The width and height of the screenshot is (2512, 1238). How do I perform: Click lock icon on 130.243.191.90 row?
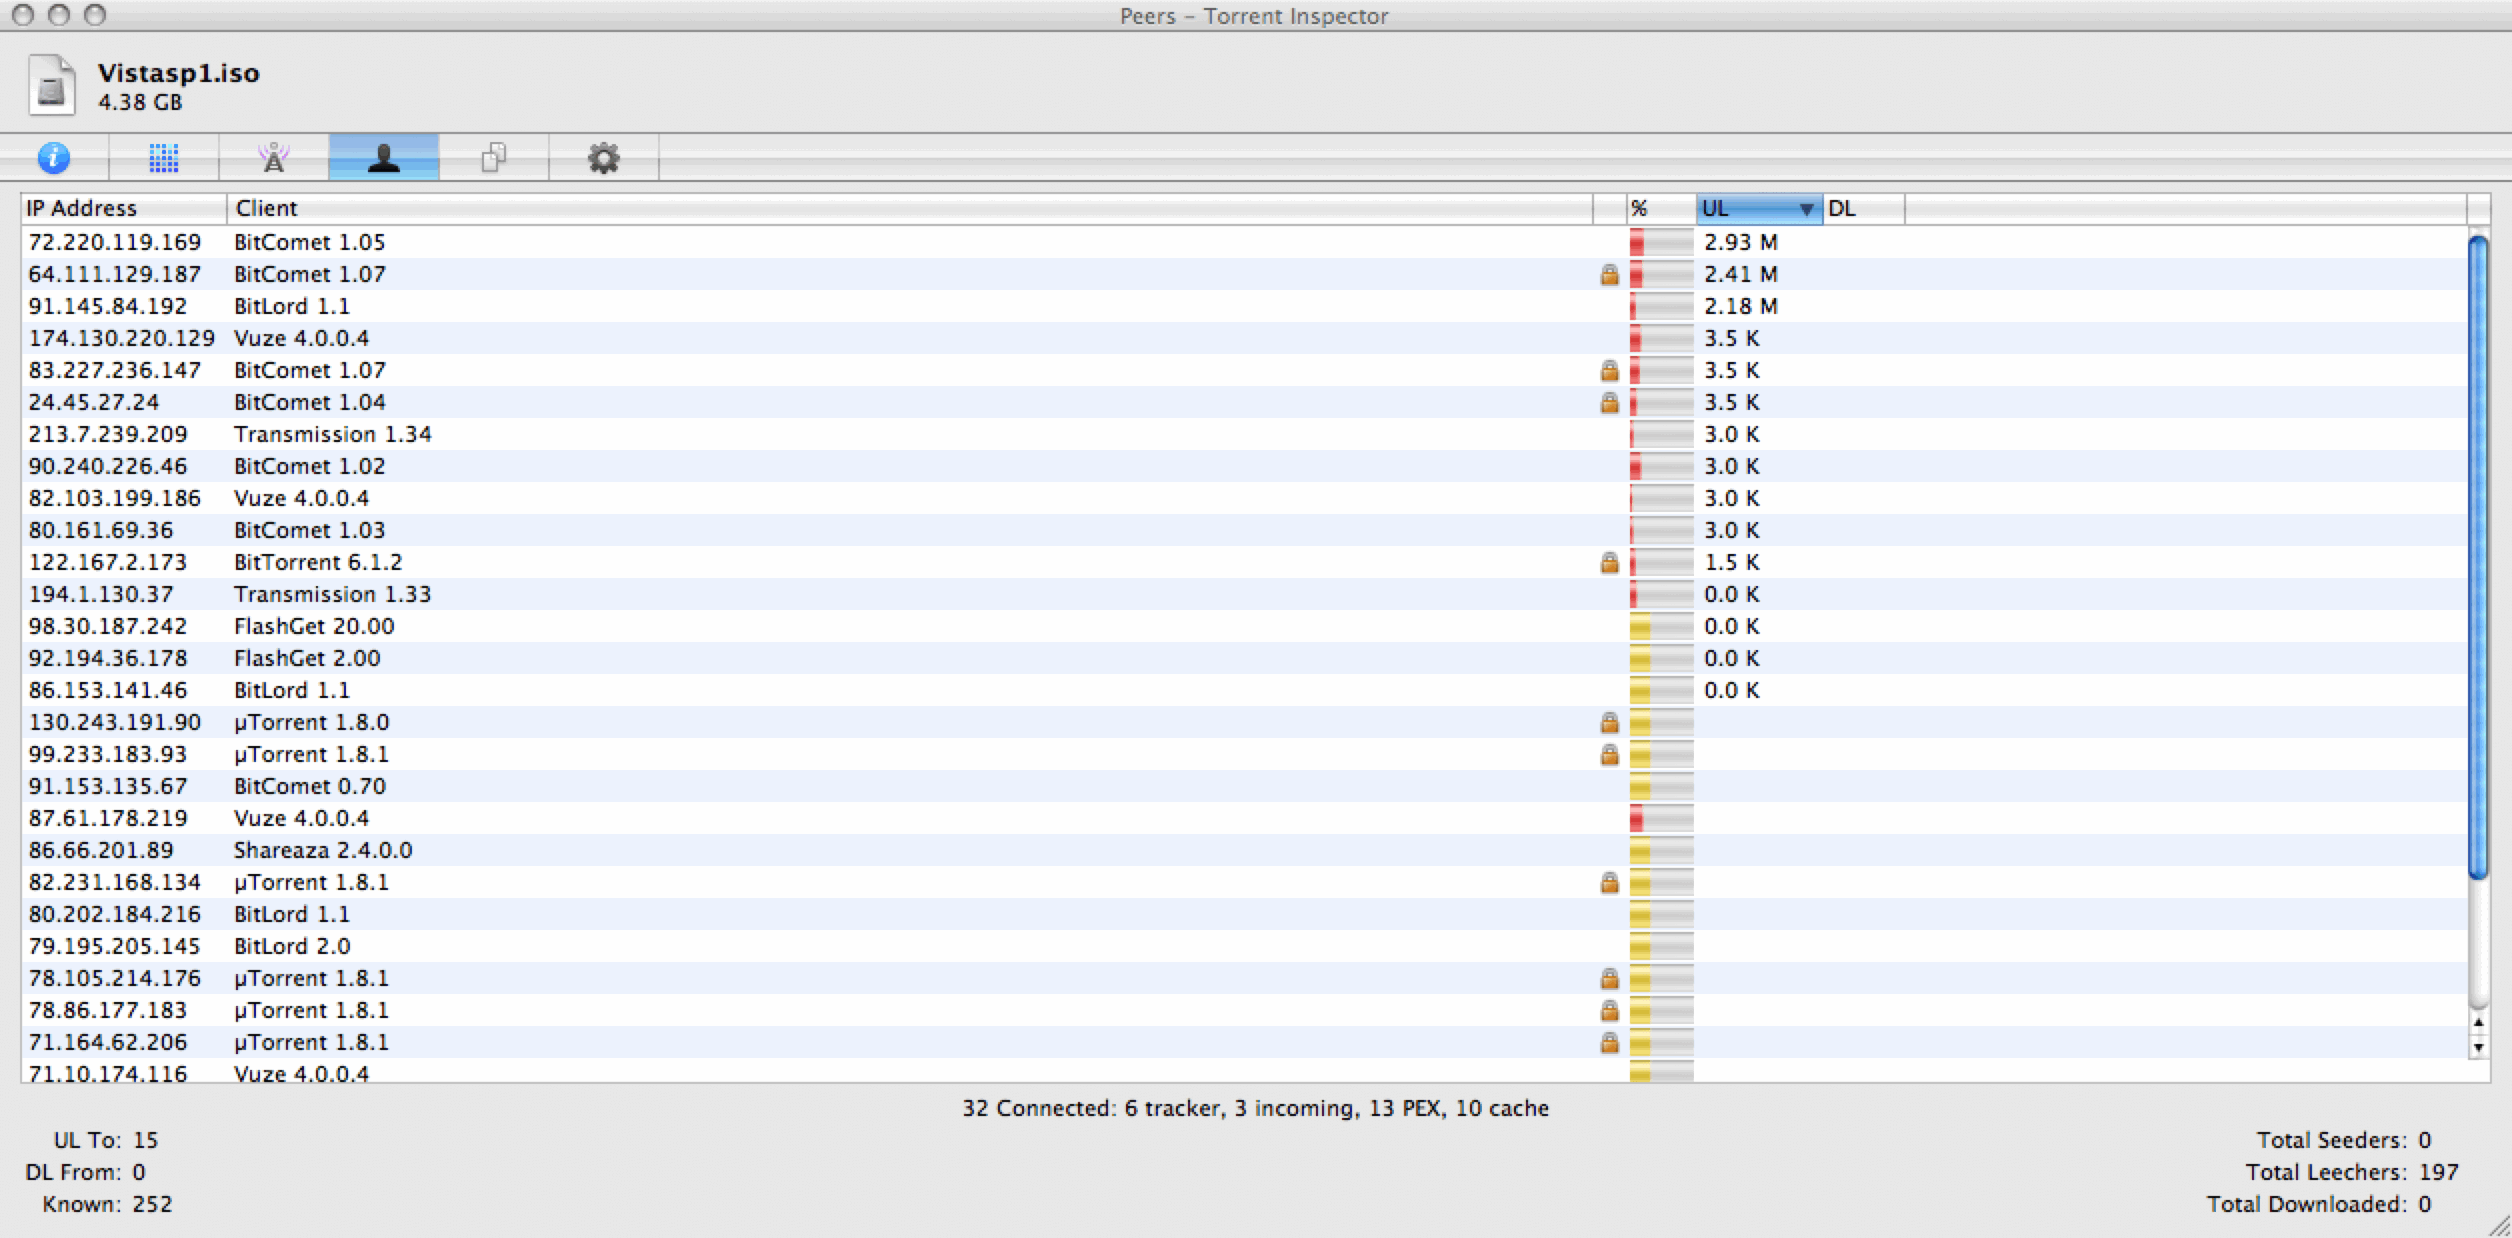point(1609,722)
